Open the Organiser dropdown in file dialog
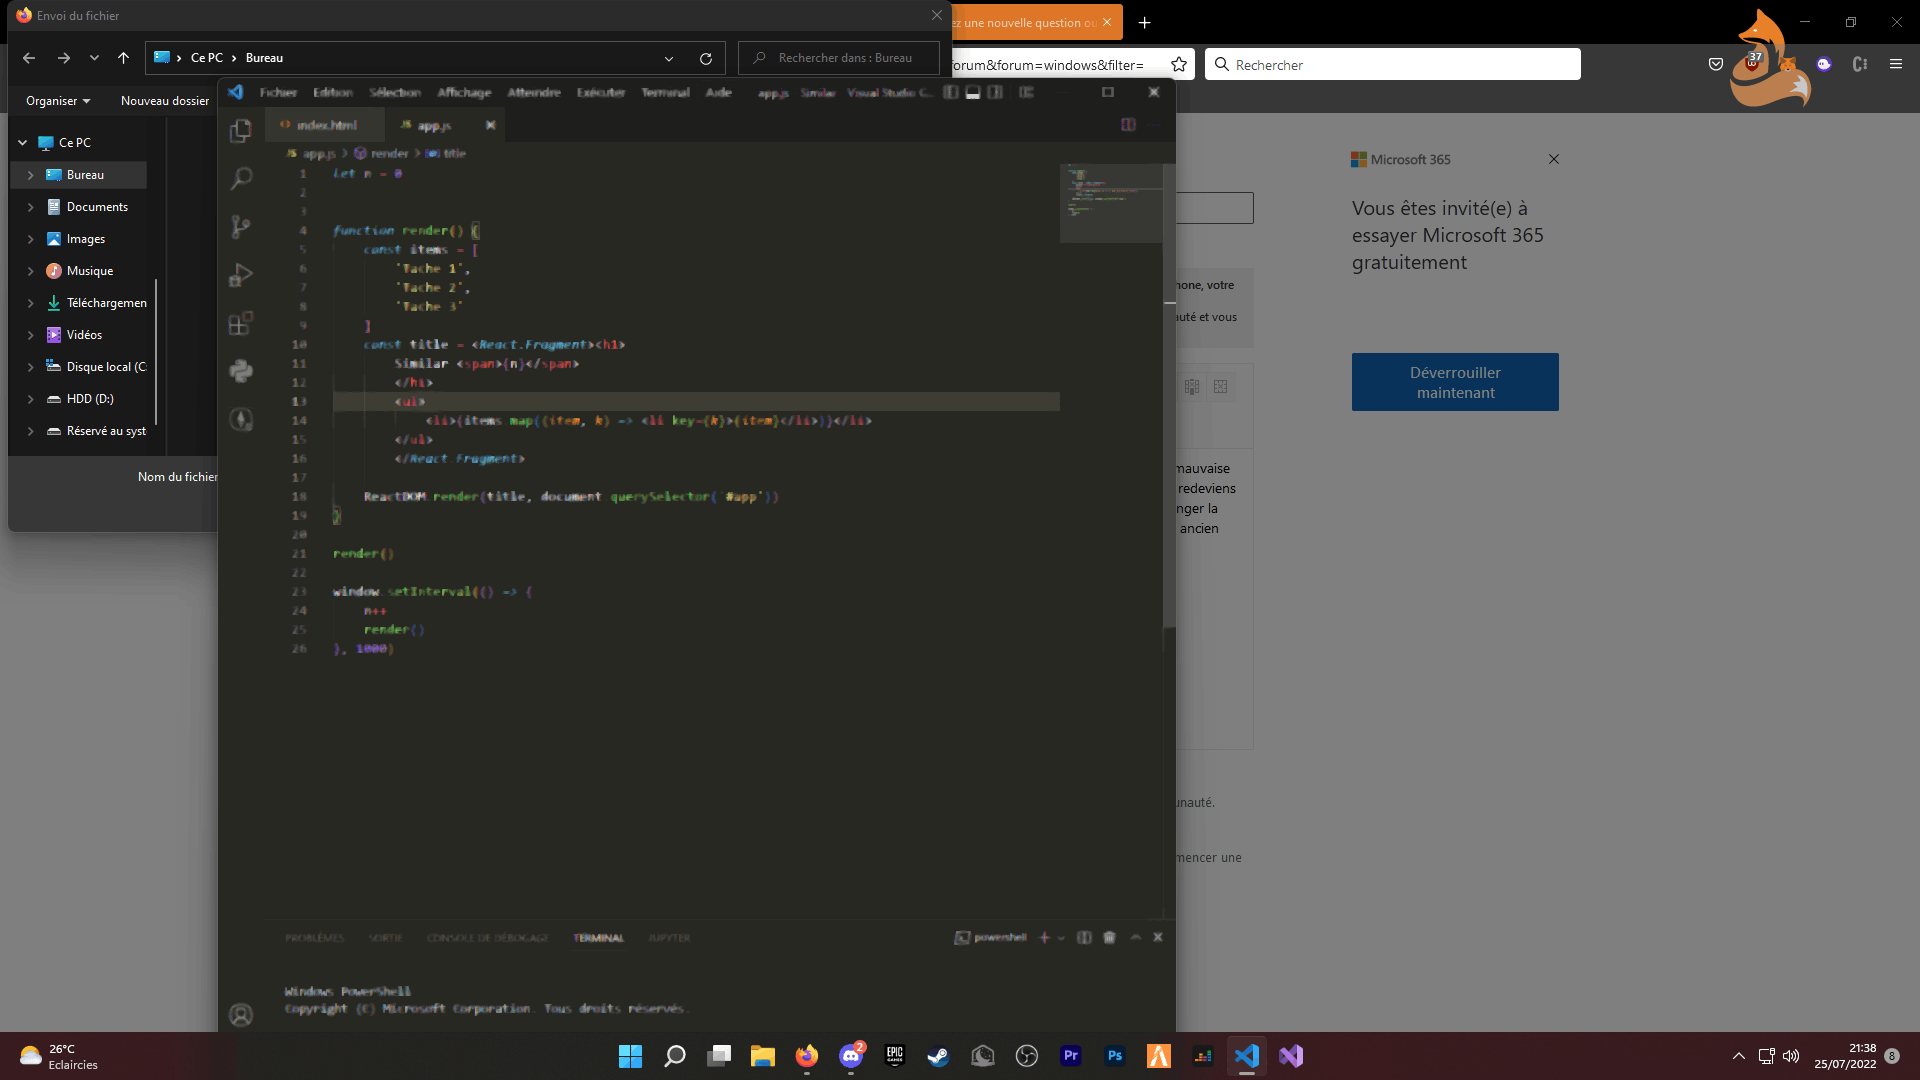1920x1080 pixels. coord(58,101)
